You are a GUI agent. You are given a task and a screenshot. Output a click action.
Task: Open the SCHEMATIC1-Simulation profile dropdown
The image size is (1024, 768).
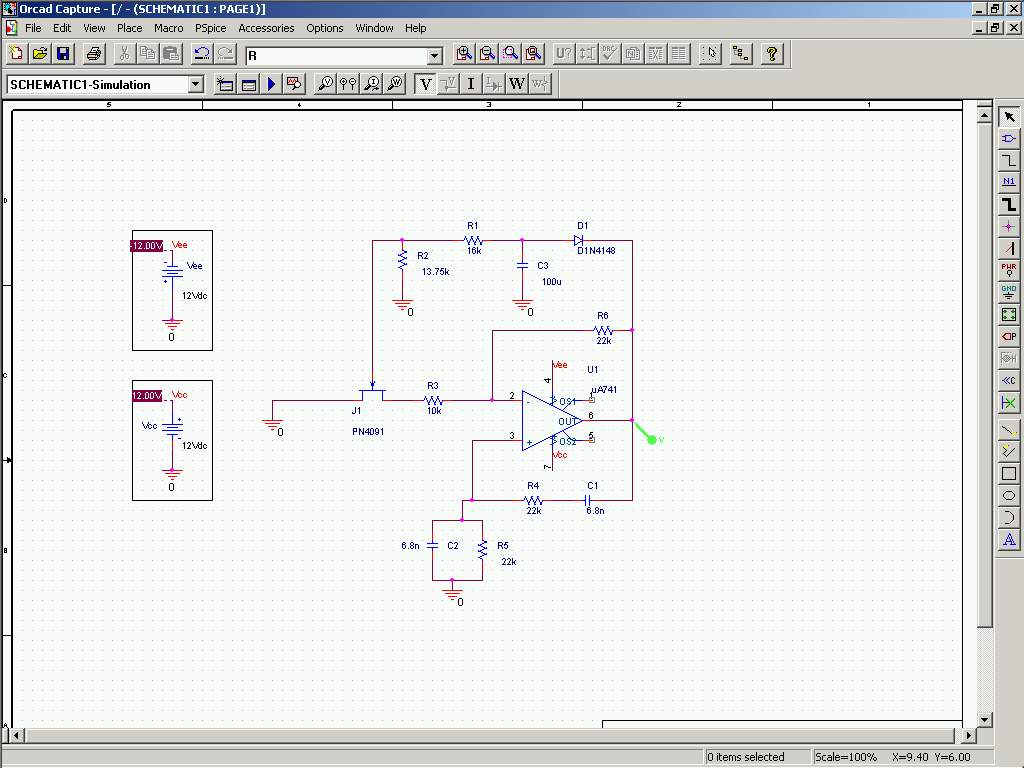click(x=195, y=84)
